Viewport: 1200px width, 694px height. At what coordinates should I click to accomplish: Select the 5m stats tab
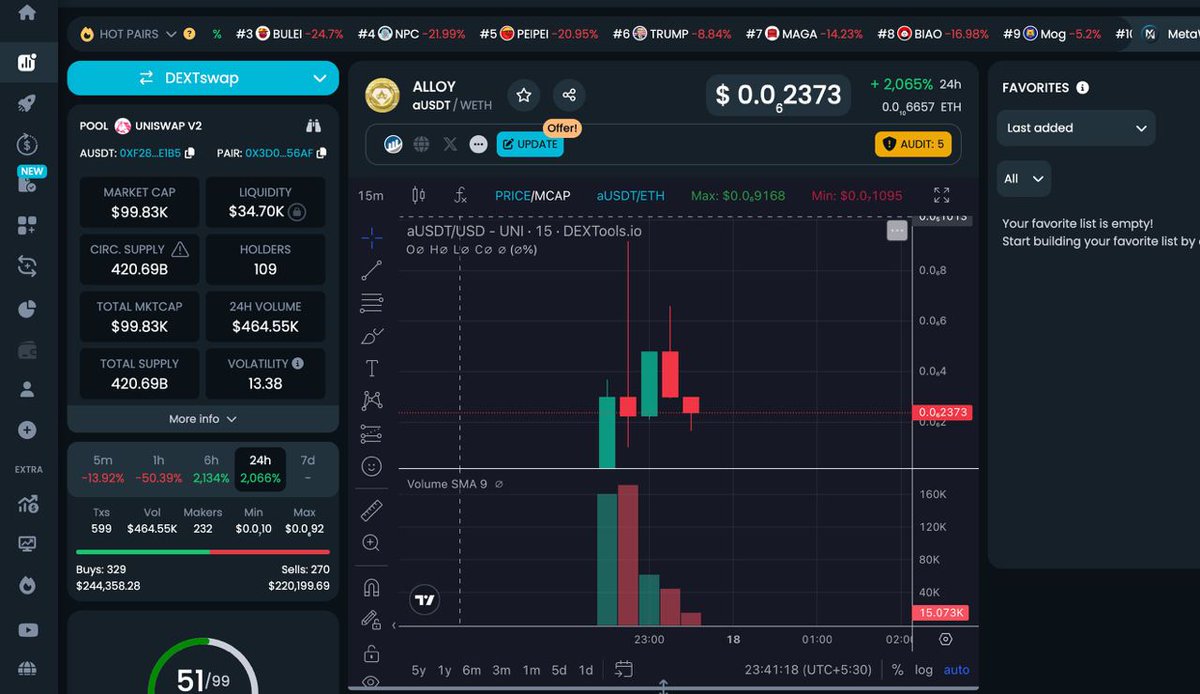103,469
